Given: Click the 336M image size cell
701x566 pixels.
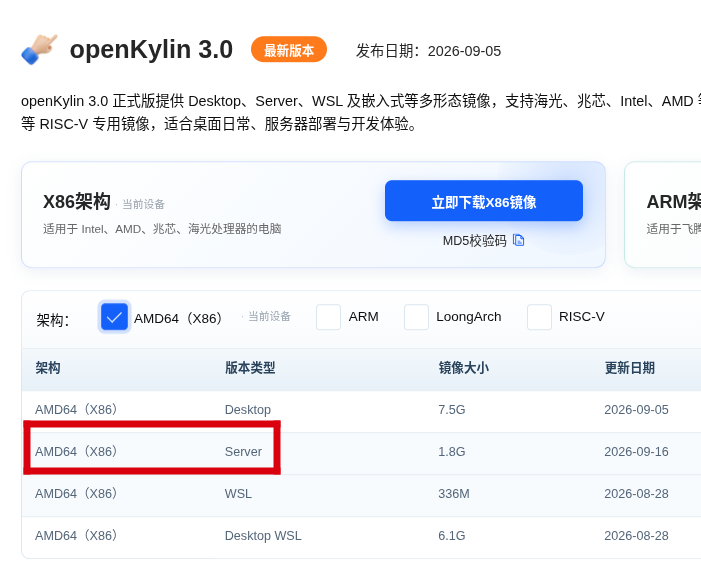Looking at the screenshot, I should 454,494.
